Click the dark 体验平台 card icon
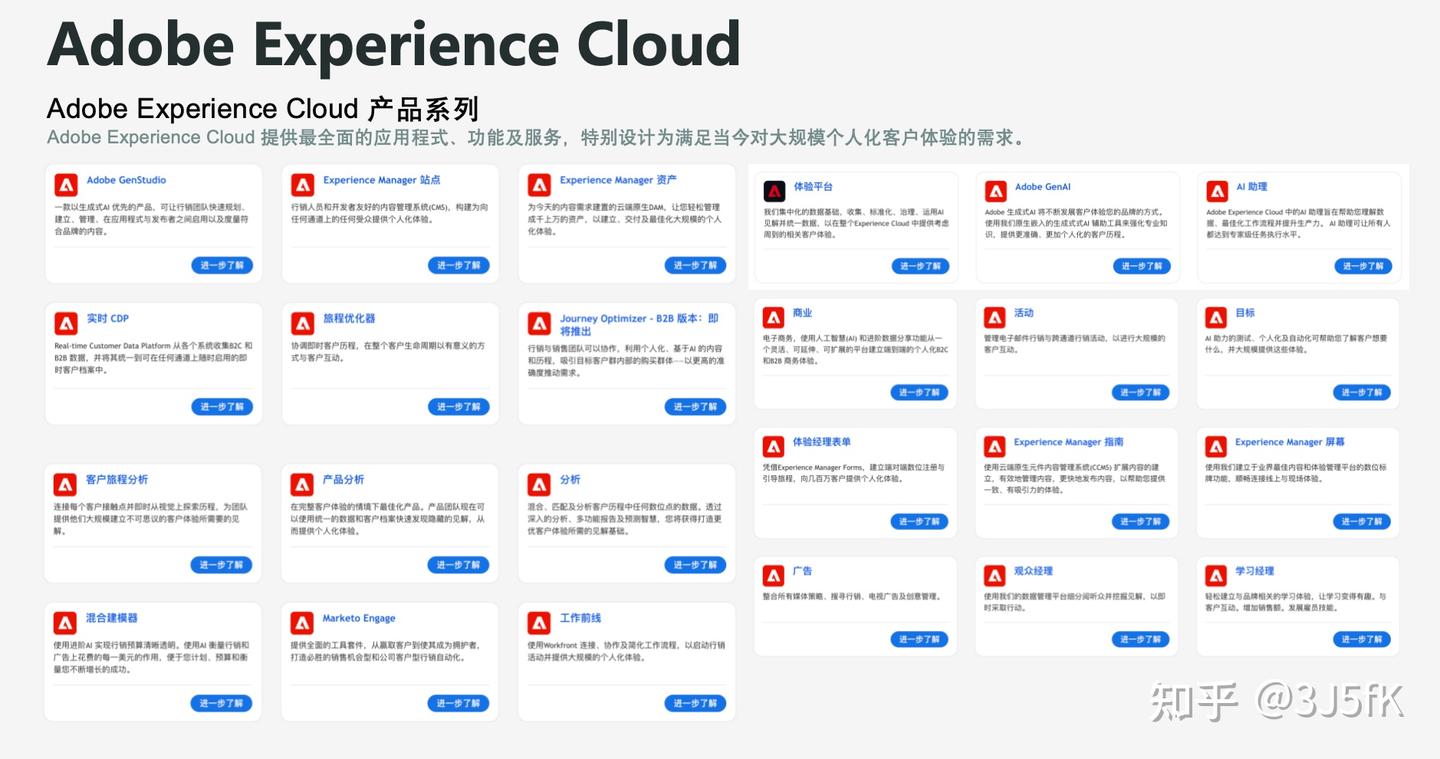 (776, 189)
